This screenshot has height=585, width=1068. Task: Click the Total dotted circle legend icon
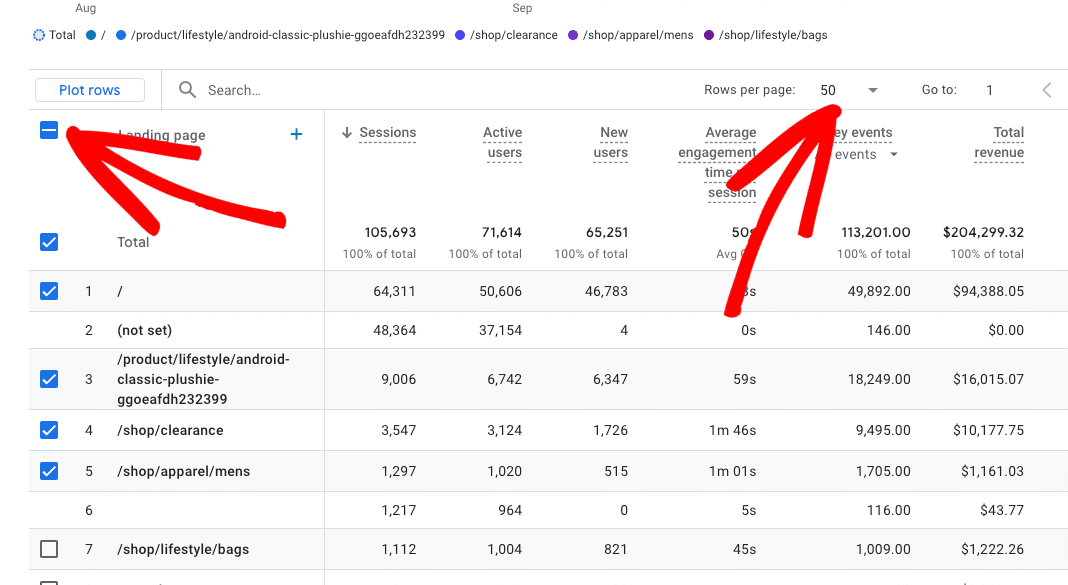point(39,35)
